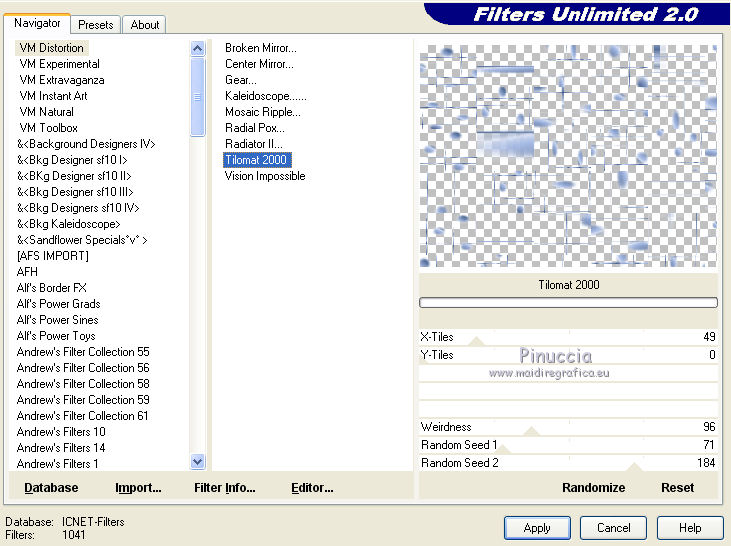This screenshot has height=546, width=731.
Task: Select &<BKg Designer sf10 II> category
Action: [74, 176]
